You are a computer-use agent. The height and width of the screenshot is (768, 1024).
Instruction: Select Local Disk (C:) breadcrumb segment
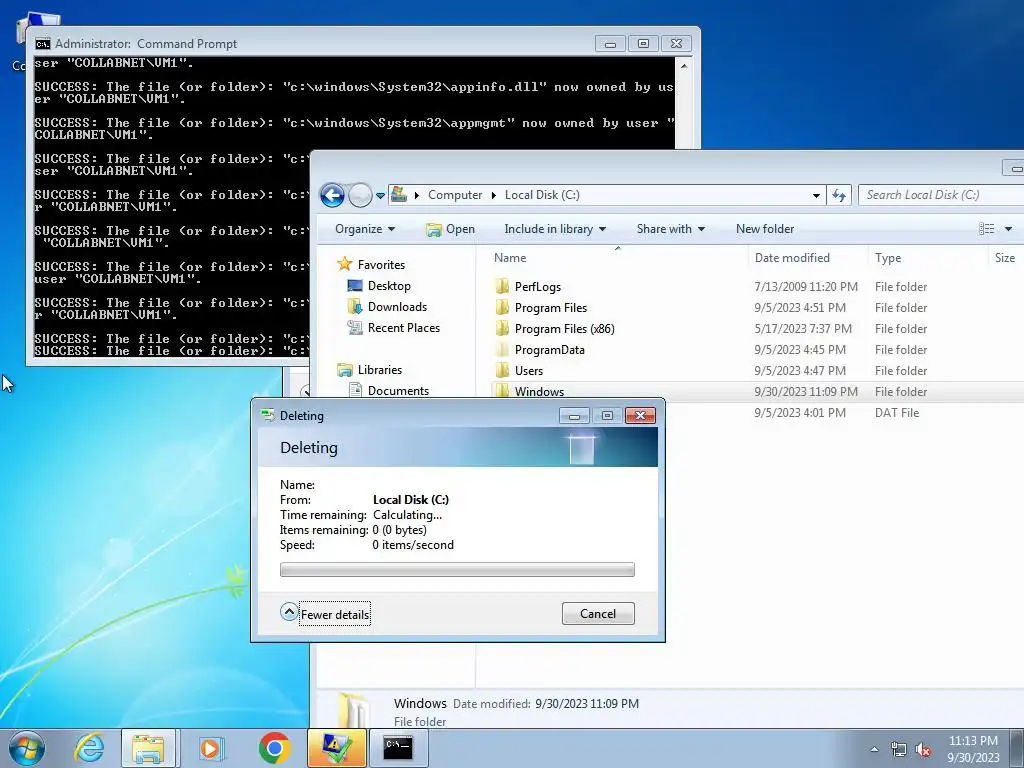(542, 195)
